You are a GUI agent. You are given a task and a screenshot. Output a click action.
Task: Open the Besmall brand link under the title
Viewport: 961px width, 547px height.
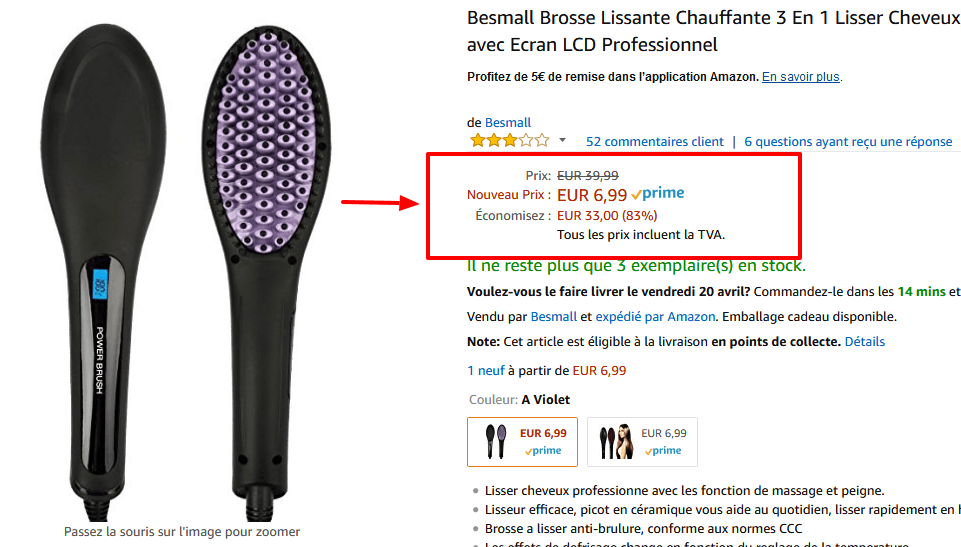coord(508,123)
